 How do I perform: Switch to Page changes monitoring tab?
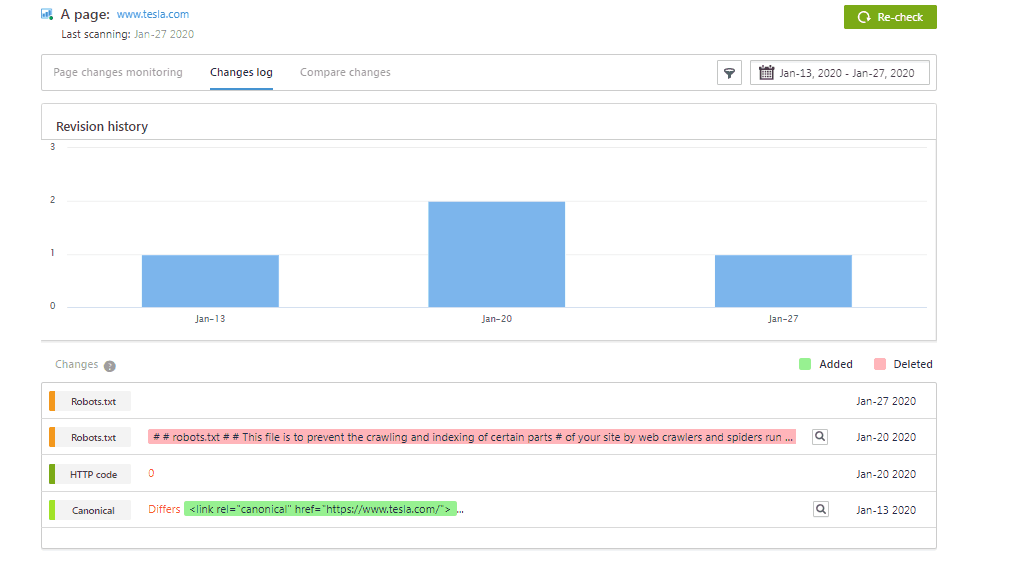pos(118,73)
